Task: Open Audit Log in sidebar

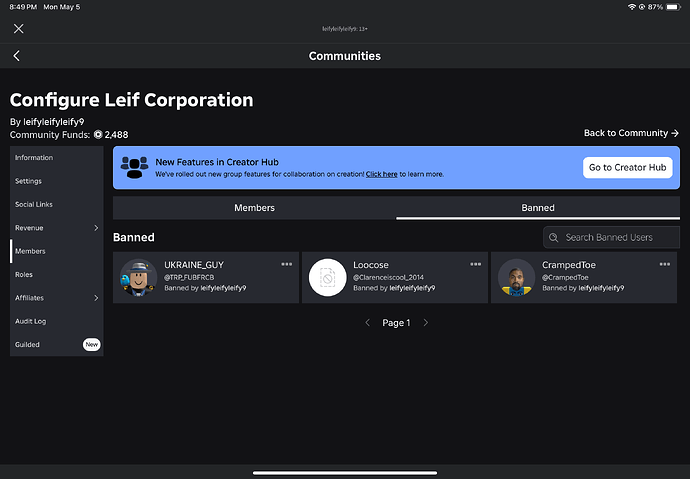Action: coord(57,321)
